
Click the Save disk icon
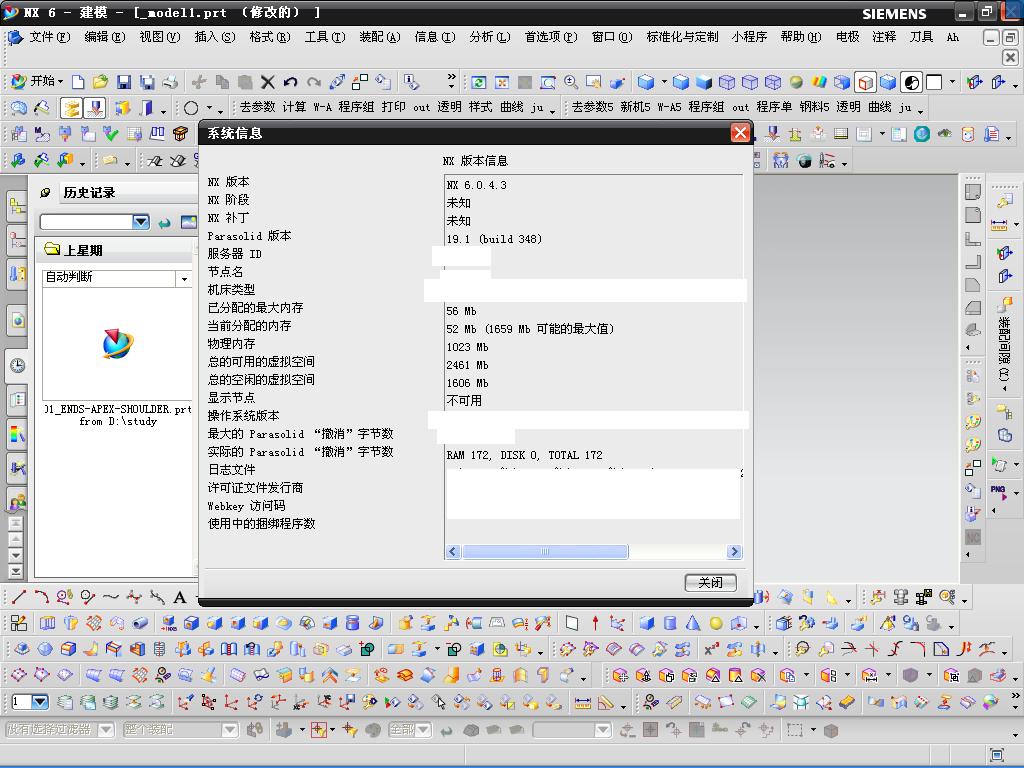pos(124,82)
